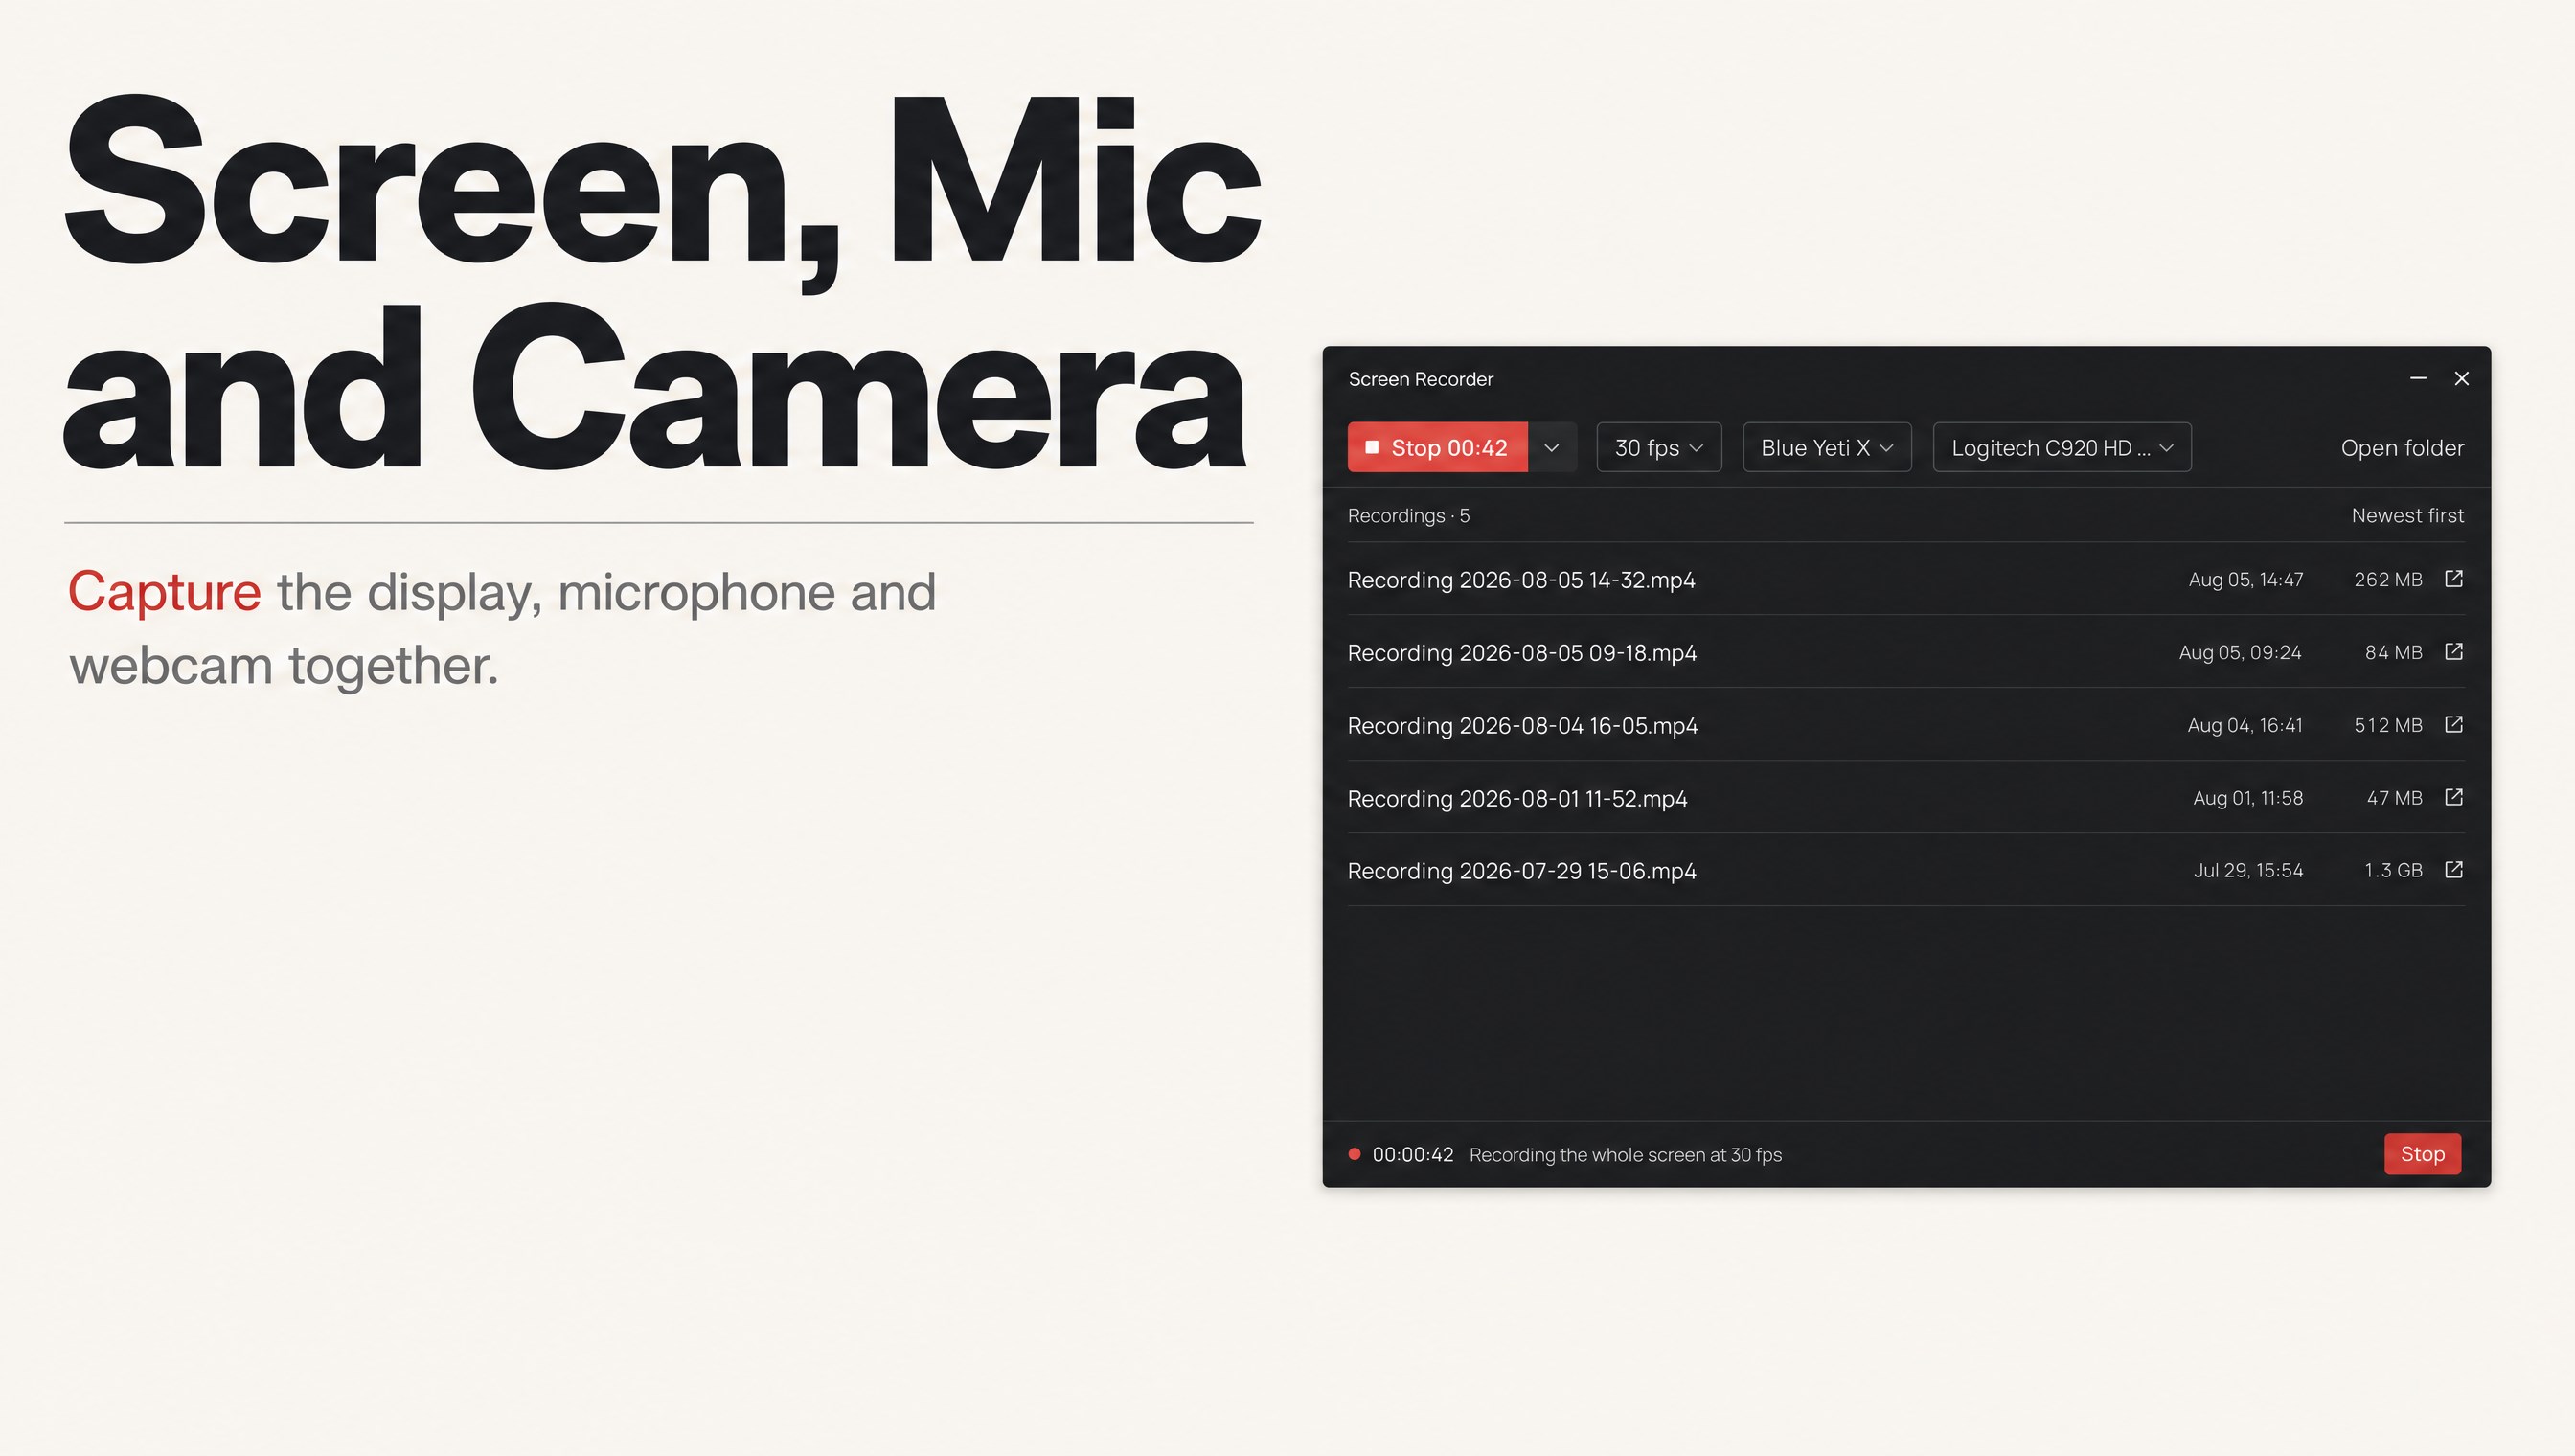Click the red recording indicator dot
Viewport: 2575px width, 1456px height.
1354,1154
